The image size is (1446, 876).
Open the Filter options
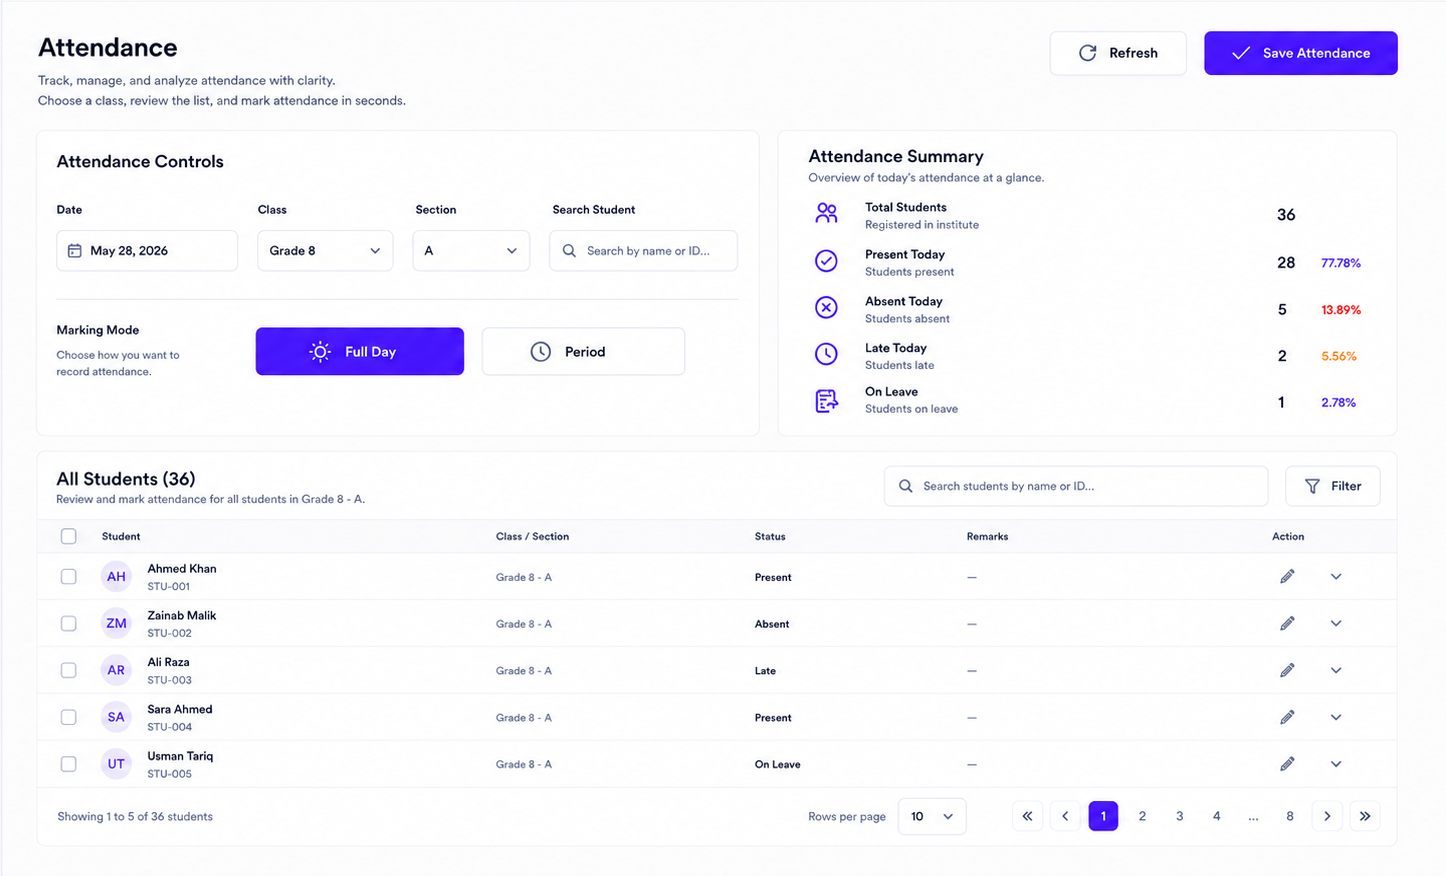[x=1333, y=486]
